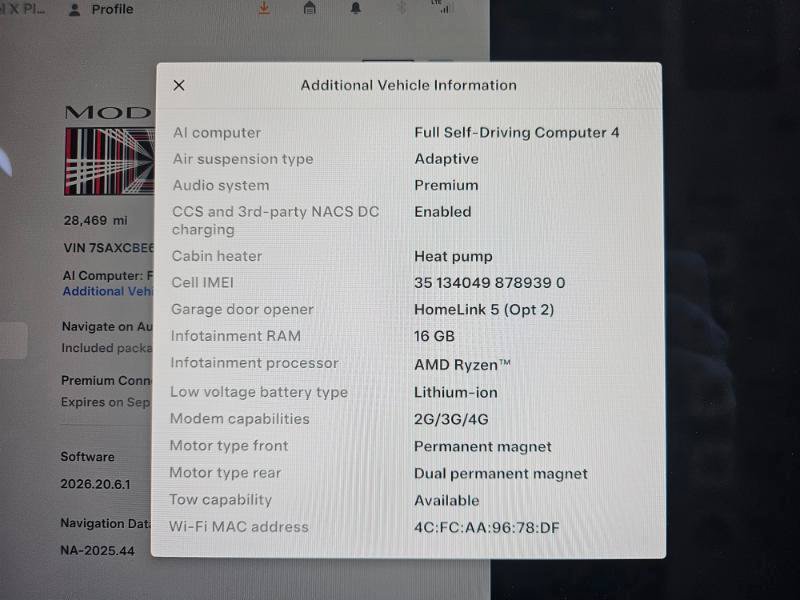800x600 pixels.
Task: Open the HomeLink garage icon
Action: coord(309,8)
